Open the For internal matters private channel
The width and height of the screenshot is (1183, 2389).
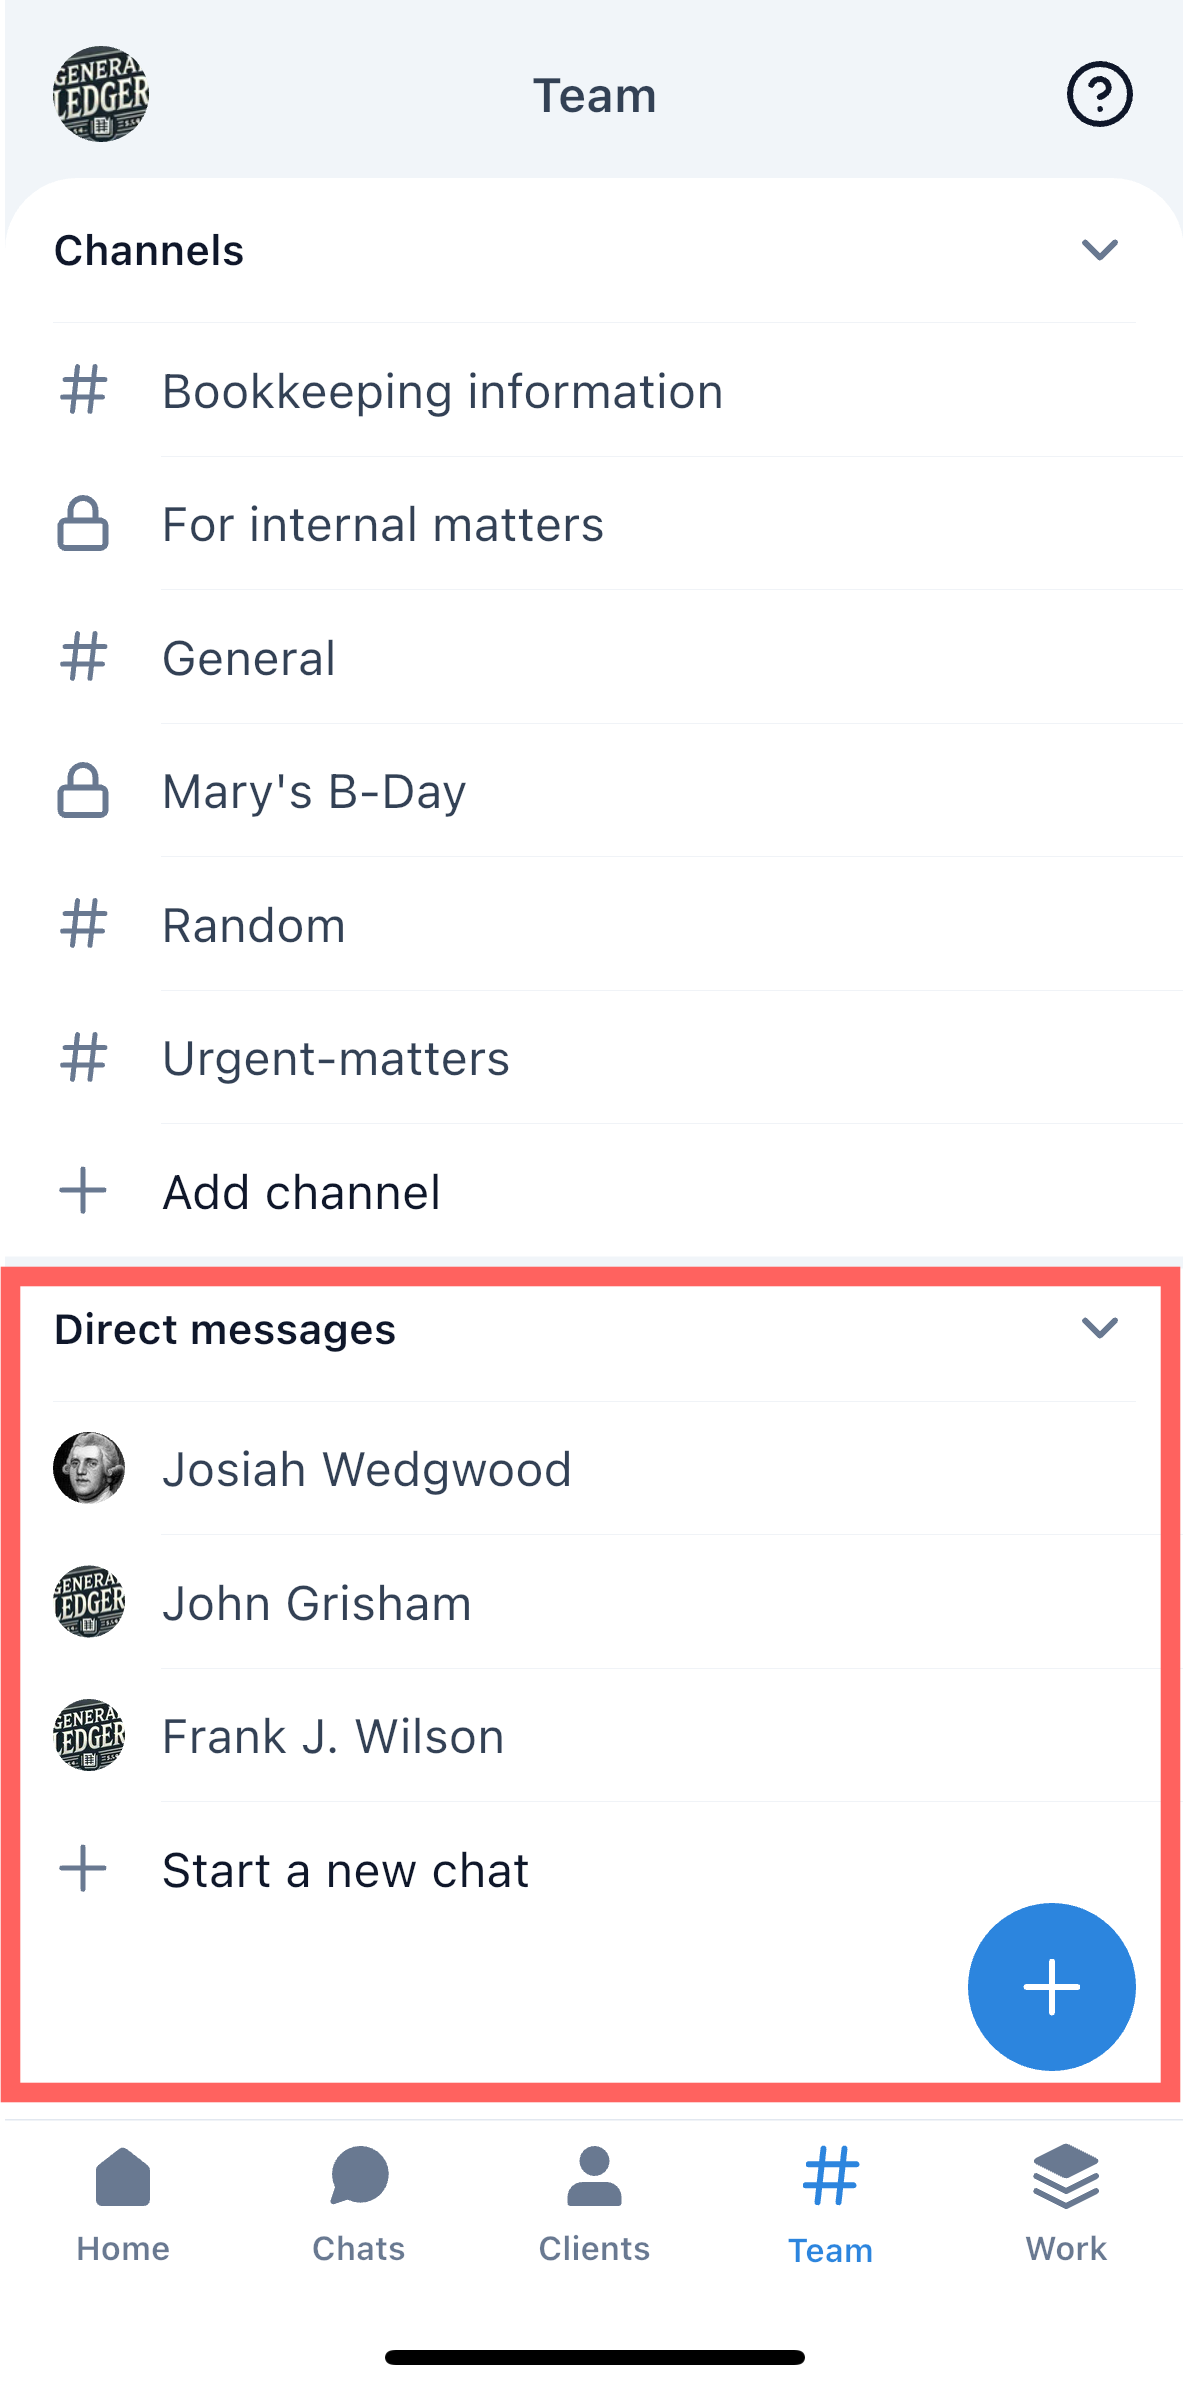point(383,525)
